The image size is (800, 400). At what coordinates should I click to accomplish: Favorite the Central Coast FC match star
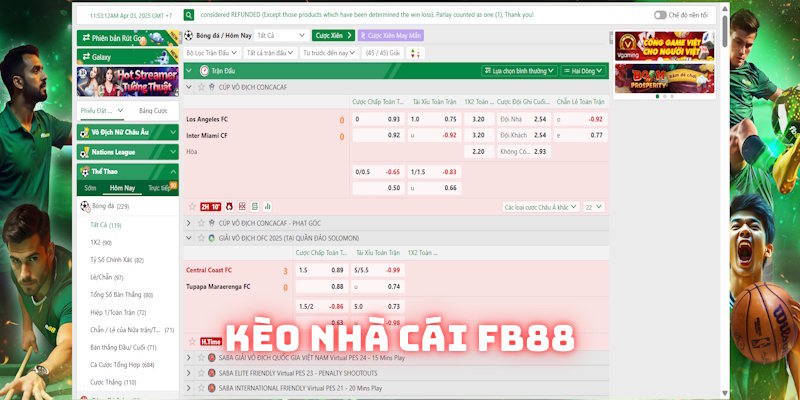click(192, 341)
